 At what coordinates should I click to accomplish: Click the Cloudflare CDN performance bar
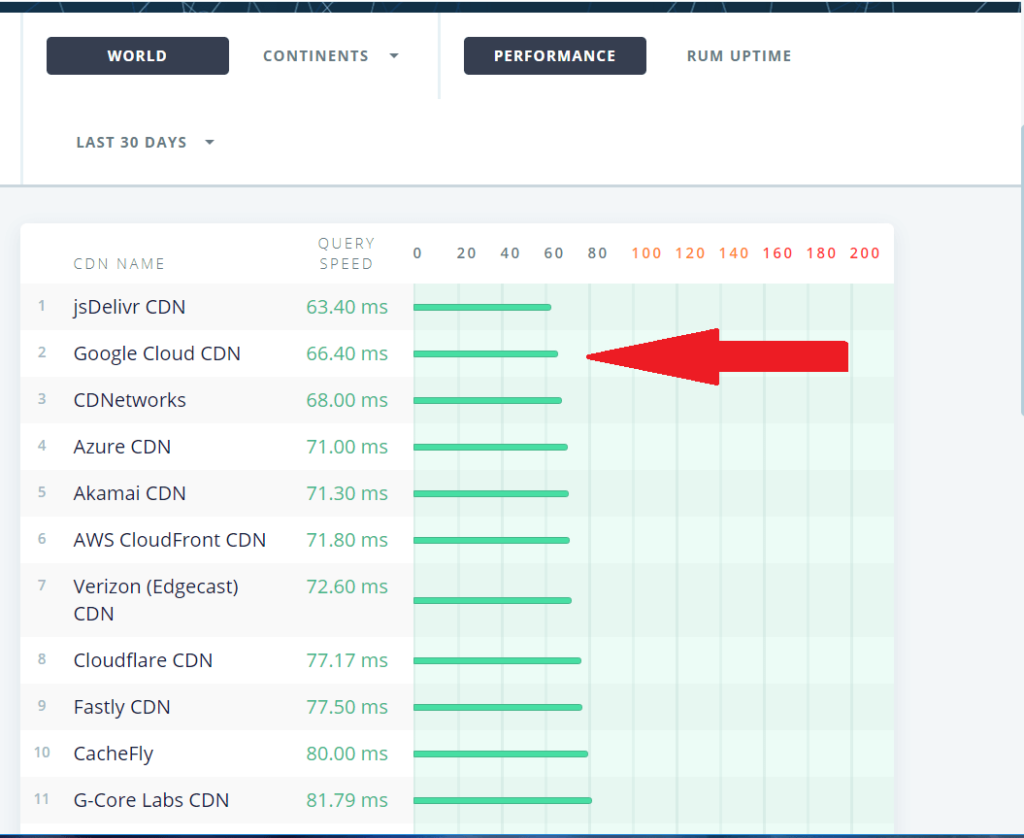[x=498, y=661]
